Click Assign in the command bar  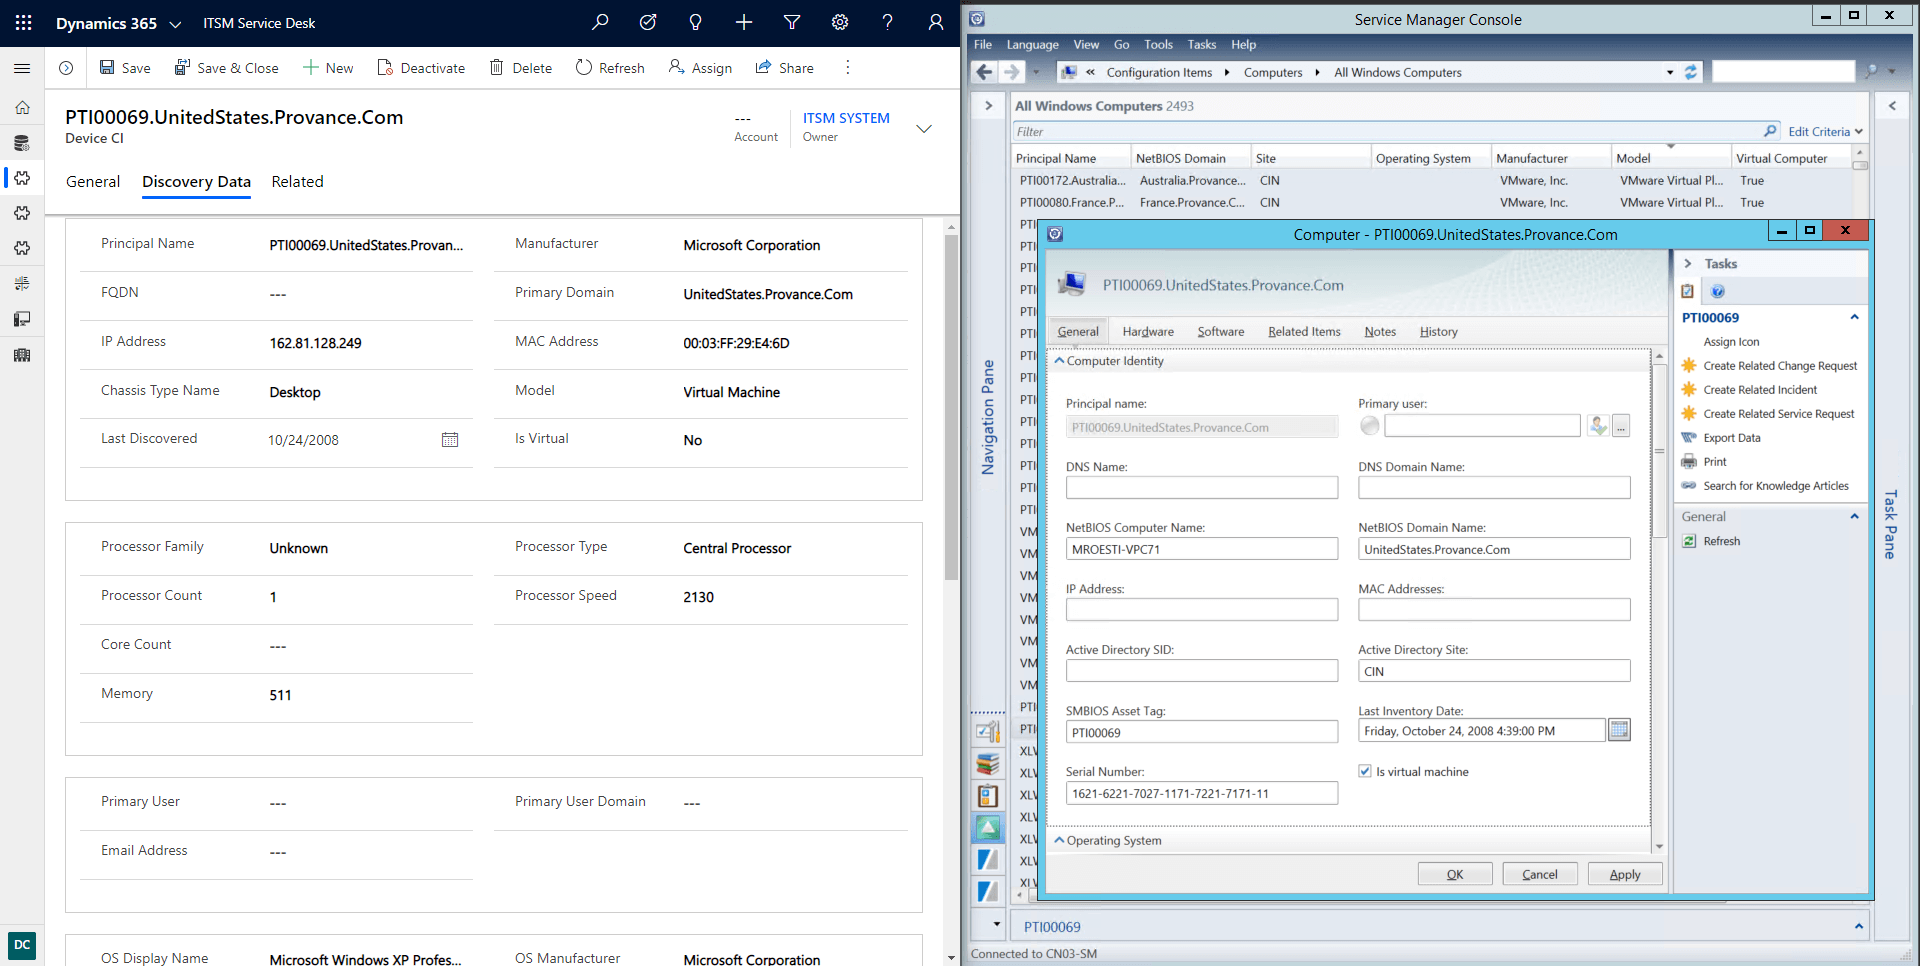click(x=700, y=68)
